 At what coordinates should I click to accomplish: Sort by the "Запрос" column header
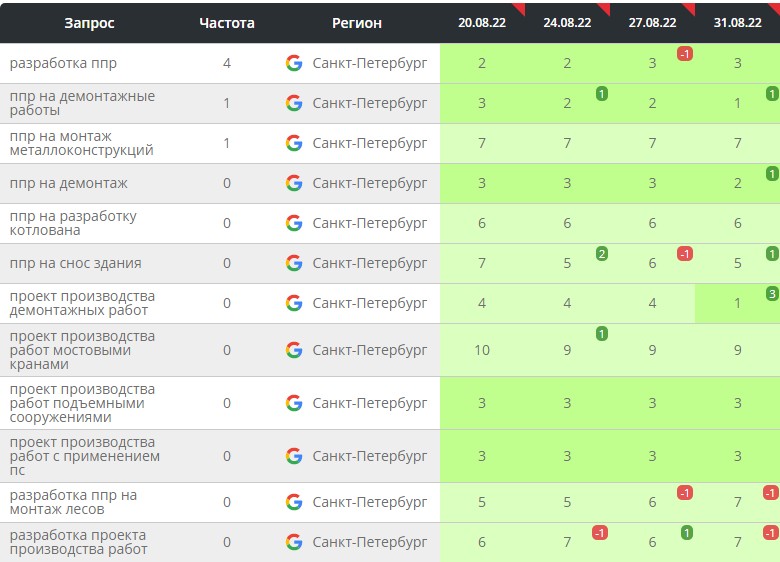(90, 23)
